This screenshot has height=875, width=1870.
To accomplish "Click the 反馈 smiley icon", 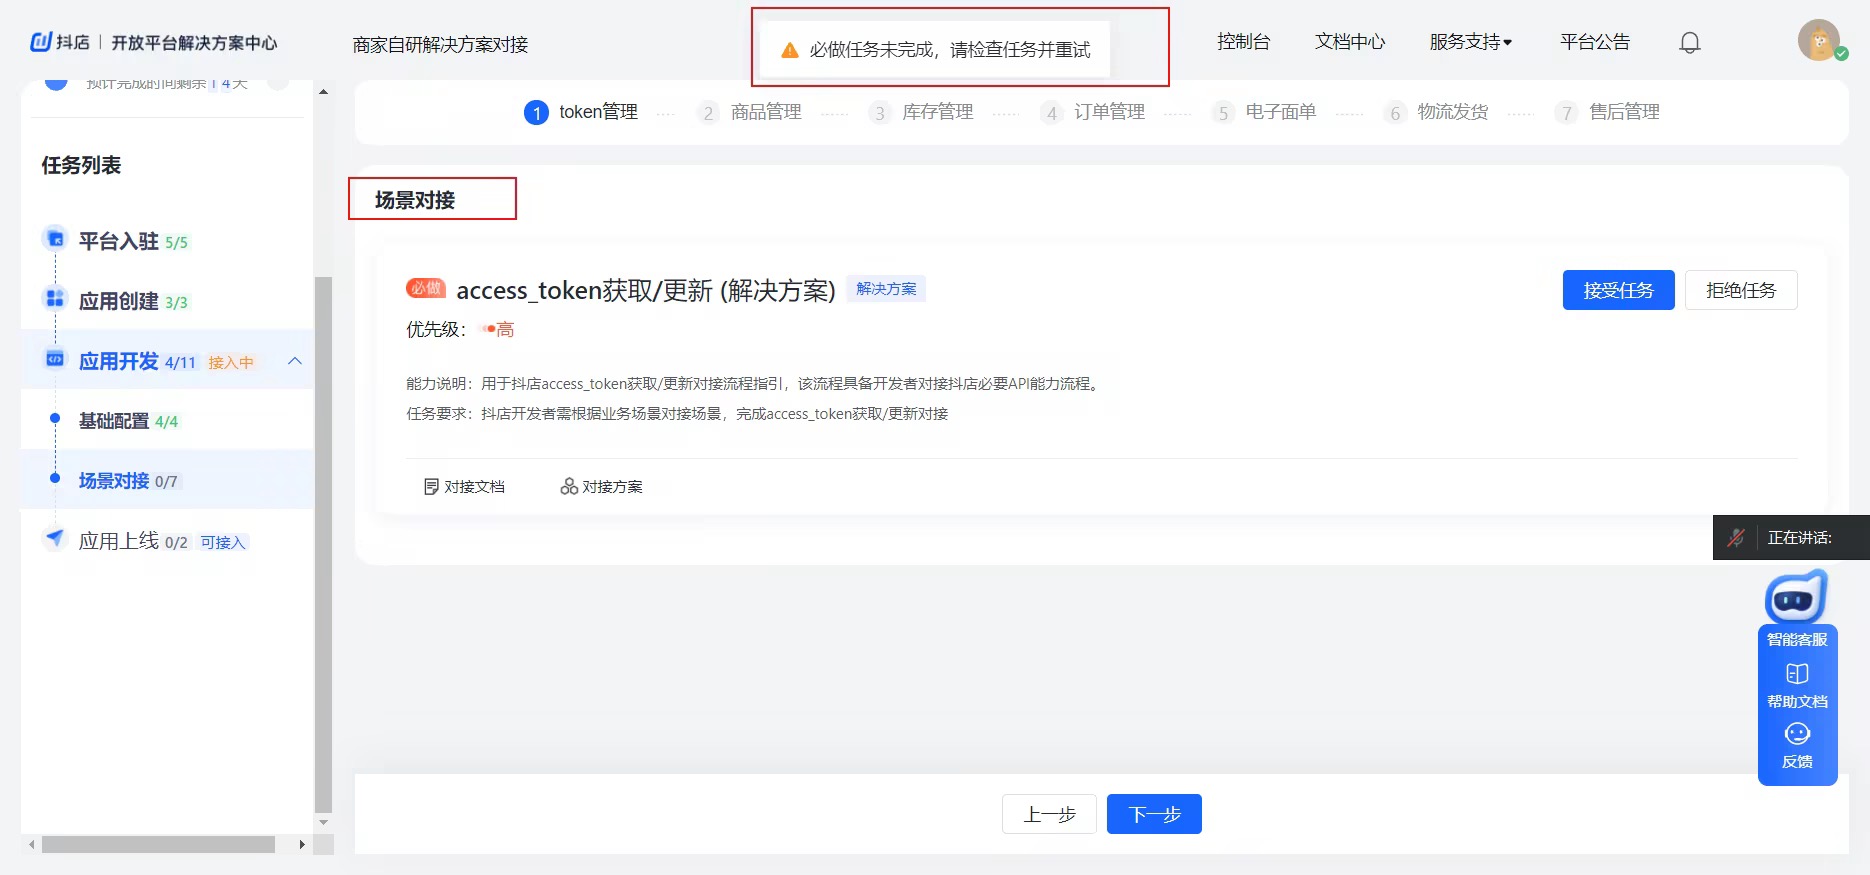I will [x=1797, y=734].
